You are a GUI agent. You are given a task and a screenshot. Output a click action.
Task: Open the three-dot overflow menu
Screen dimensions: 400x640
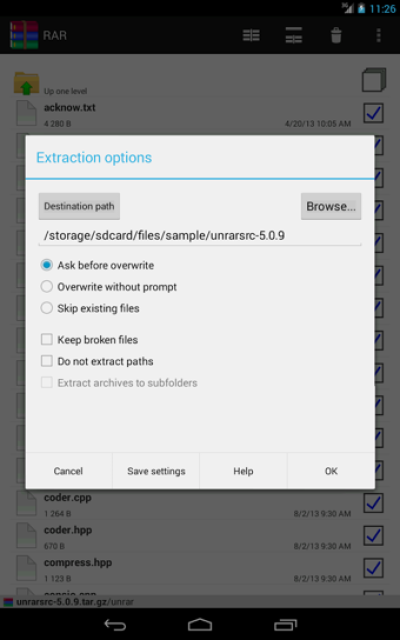click(x=378, y=36)
